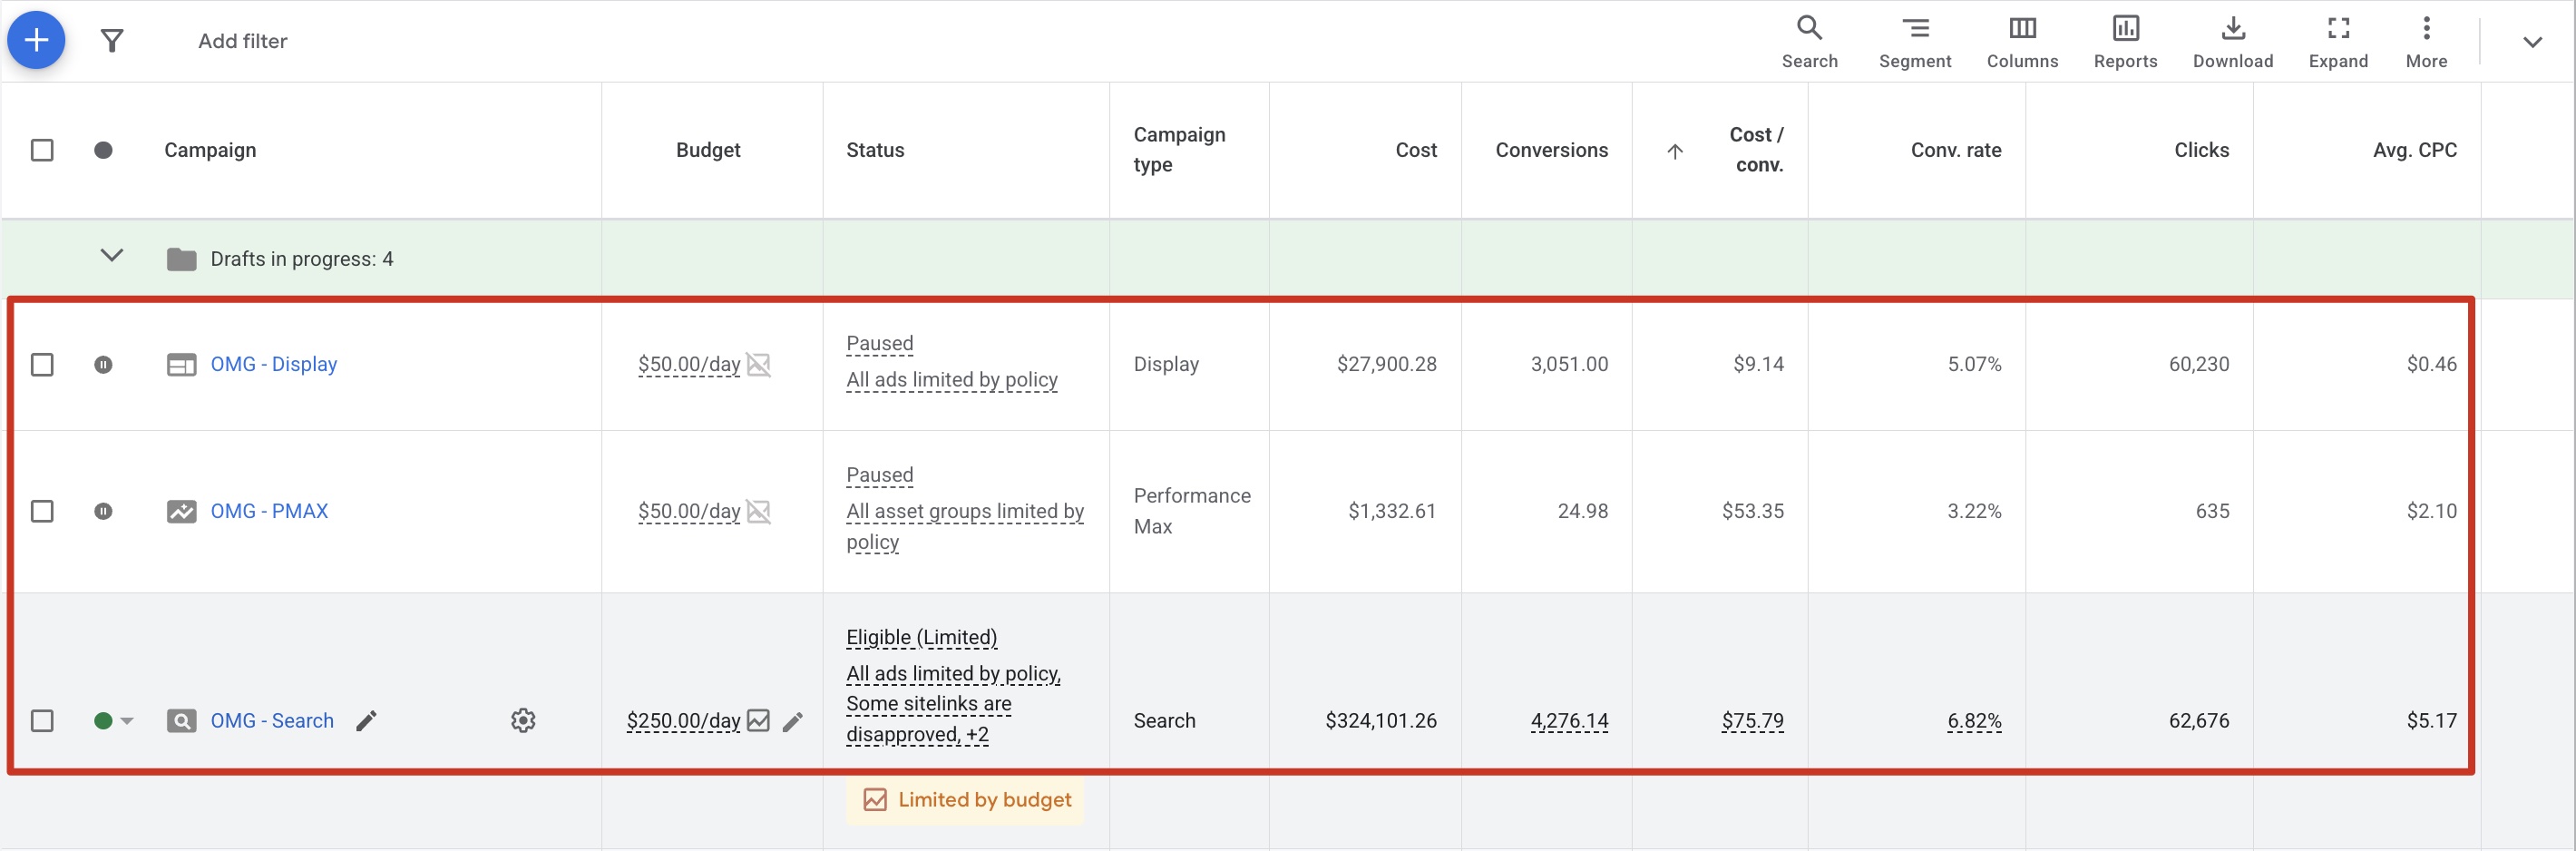Screen dimensions: 2576x851
Task: Click the $27,900.28 cost cell
Action: [1386, 364]
